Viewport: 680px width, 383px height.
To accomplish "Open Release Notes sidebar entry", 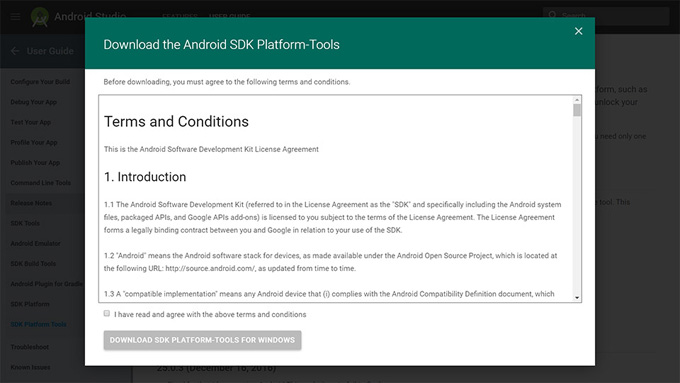I will [x=31, y=203].
